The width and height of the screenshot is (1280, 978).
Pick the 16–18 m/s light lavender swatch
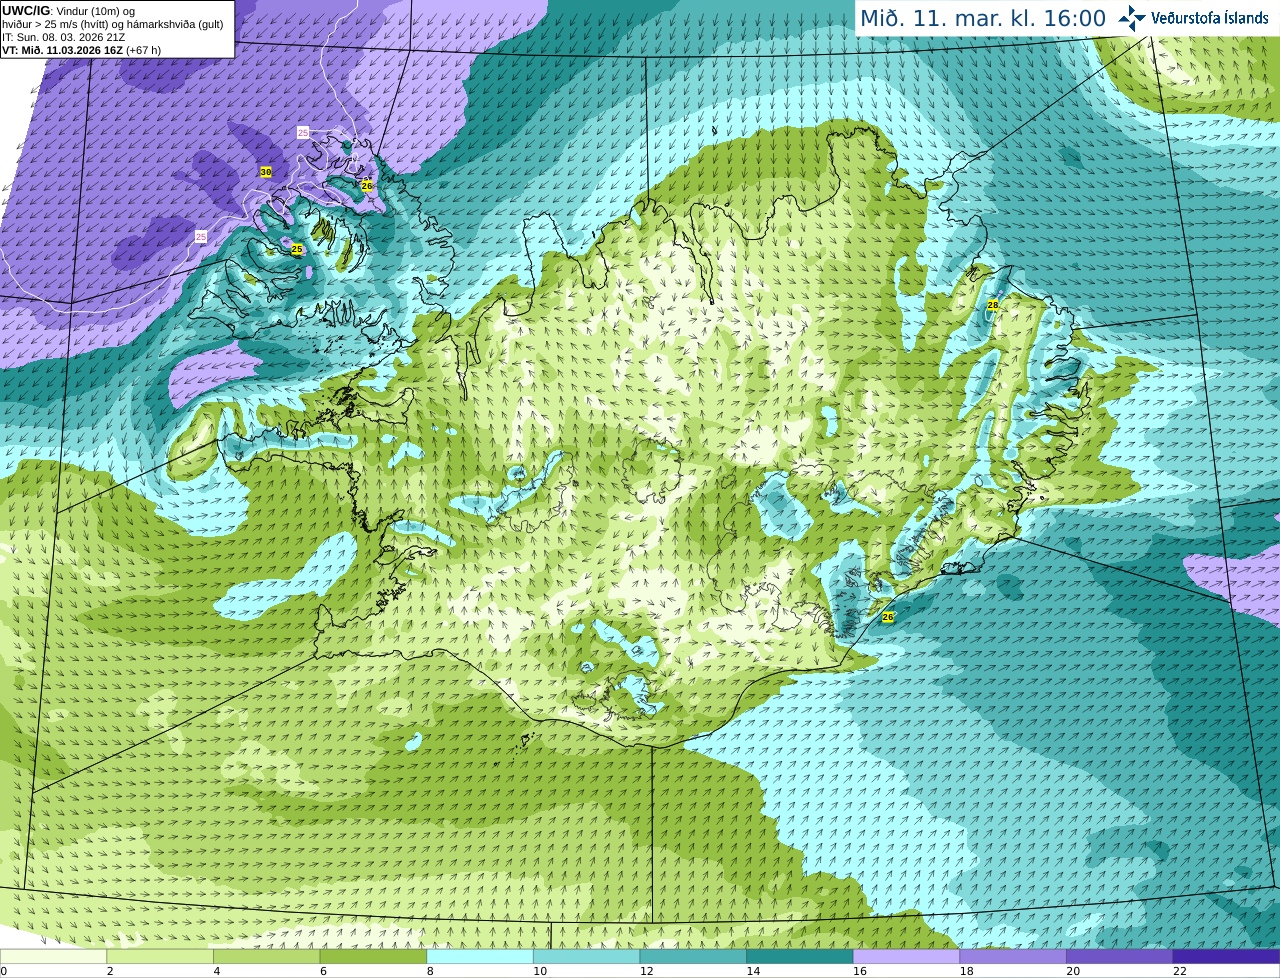(906, 956)
